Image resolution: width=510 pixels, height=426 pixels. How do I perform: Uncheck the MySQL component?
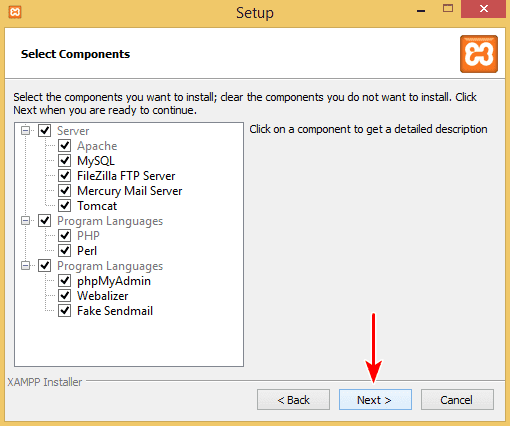pos(65,161)
